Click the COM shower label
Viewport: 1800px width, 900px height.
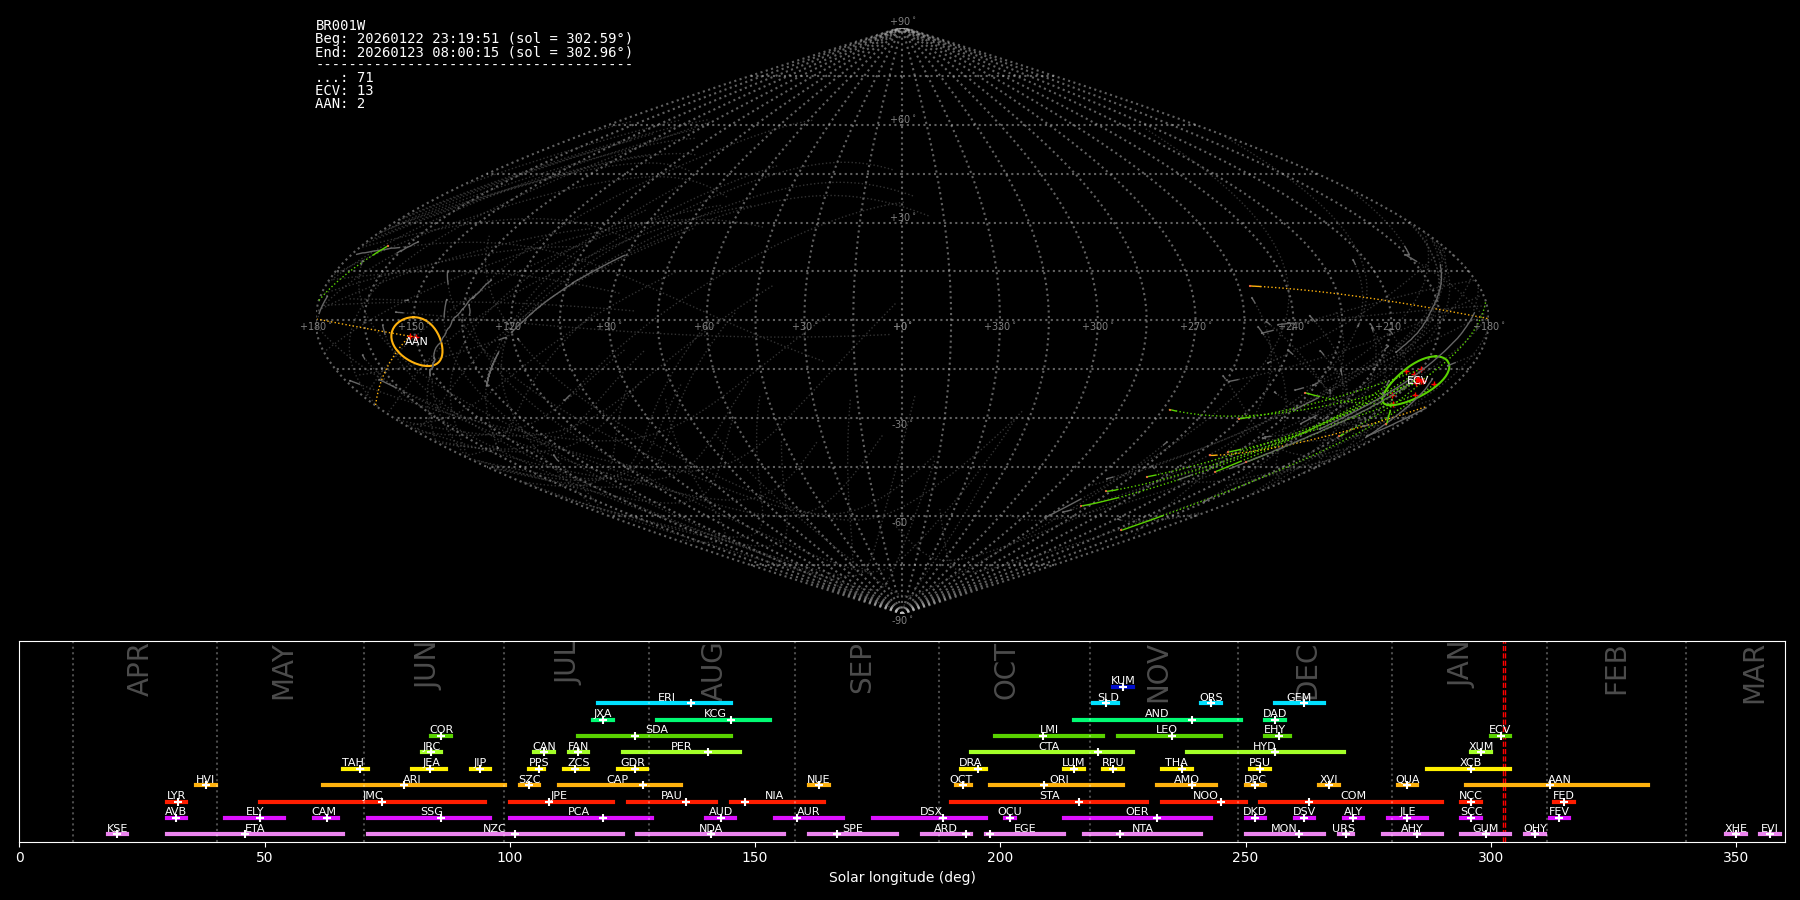point(1353,796)
